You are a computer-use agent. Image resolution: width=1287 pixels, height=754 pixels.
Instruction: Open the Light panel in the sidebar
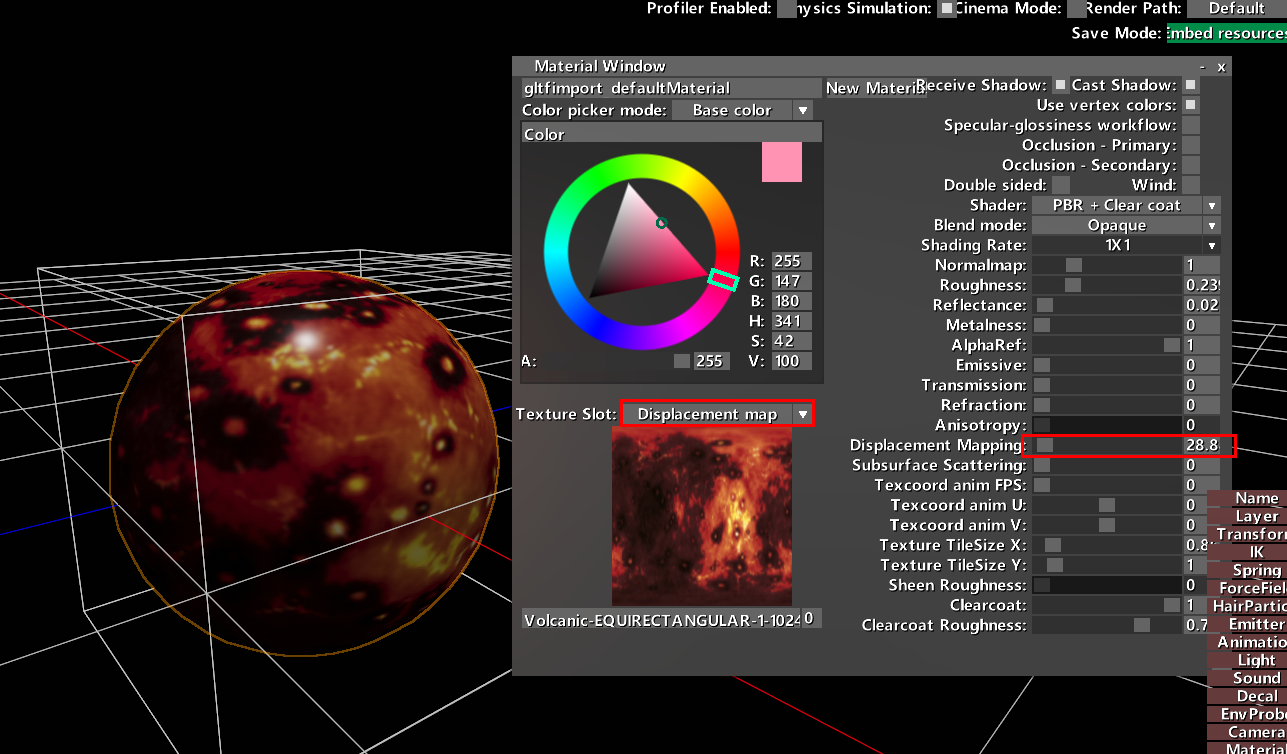click(1253, 659)
